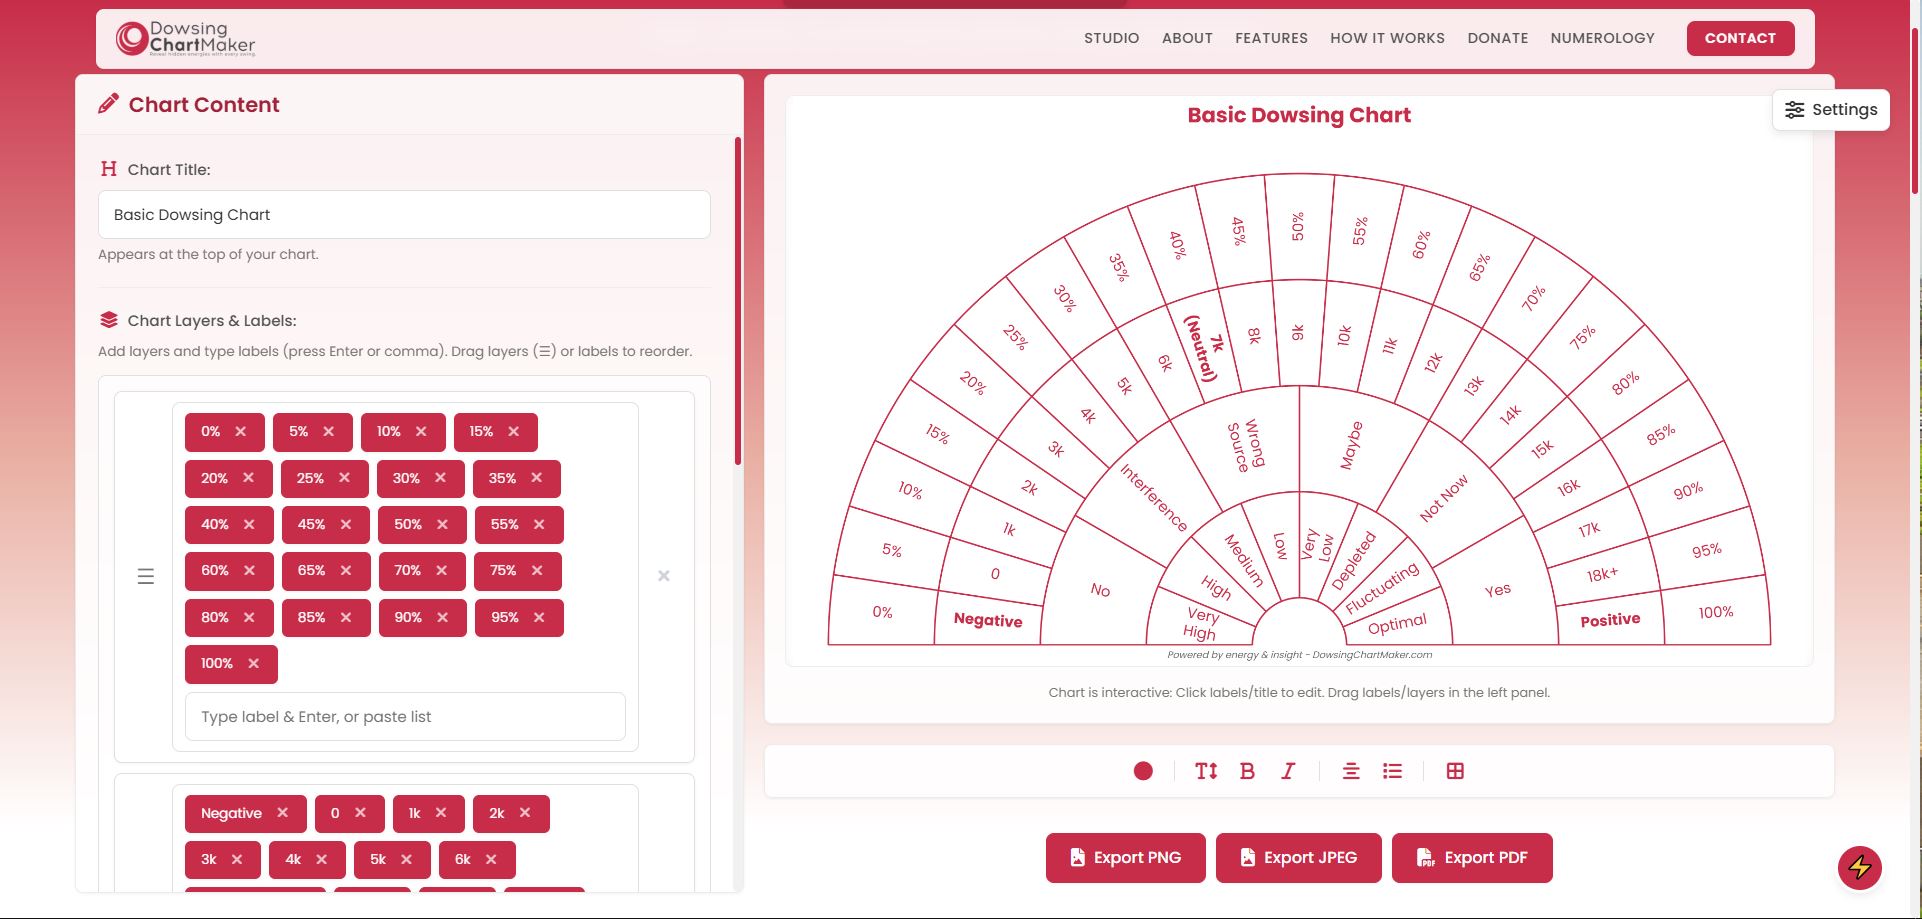
Task: Remove the 80% label tag
Action: (x=249, y=617)
